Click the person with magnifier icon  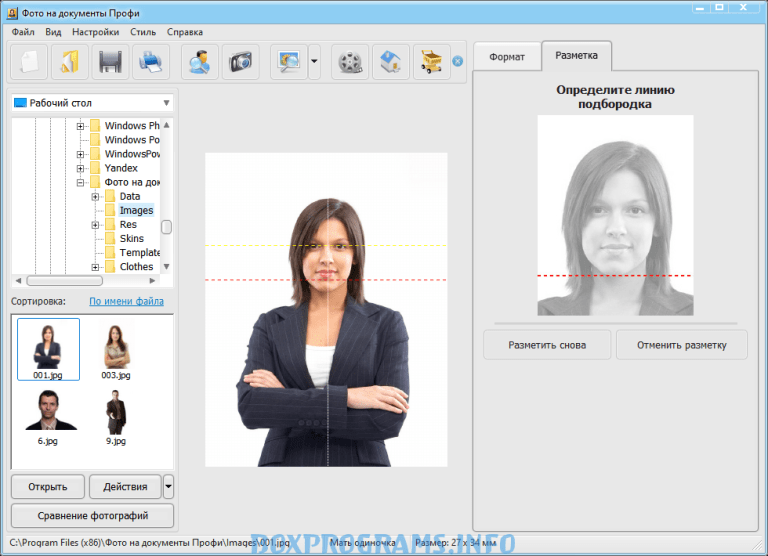tap(200, 62)
